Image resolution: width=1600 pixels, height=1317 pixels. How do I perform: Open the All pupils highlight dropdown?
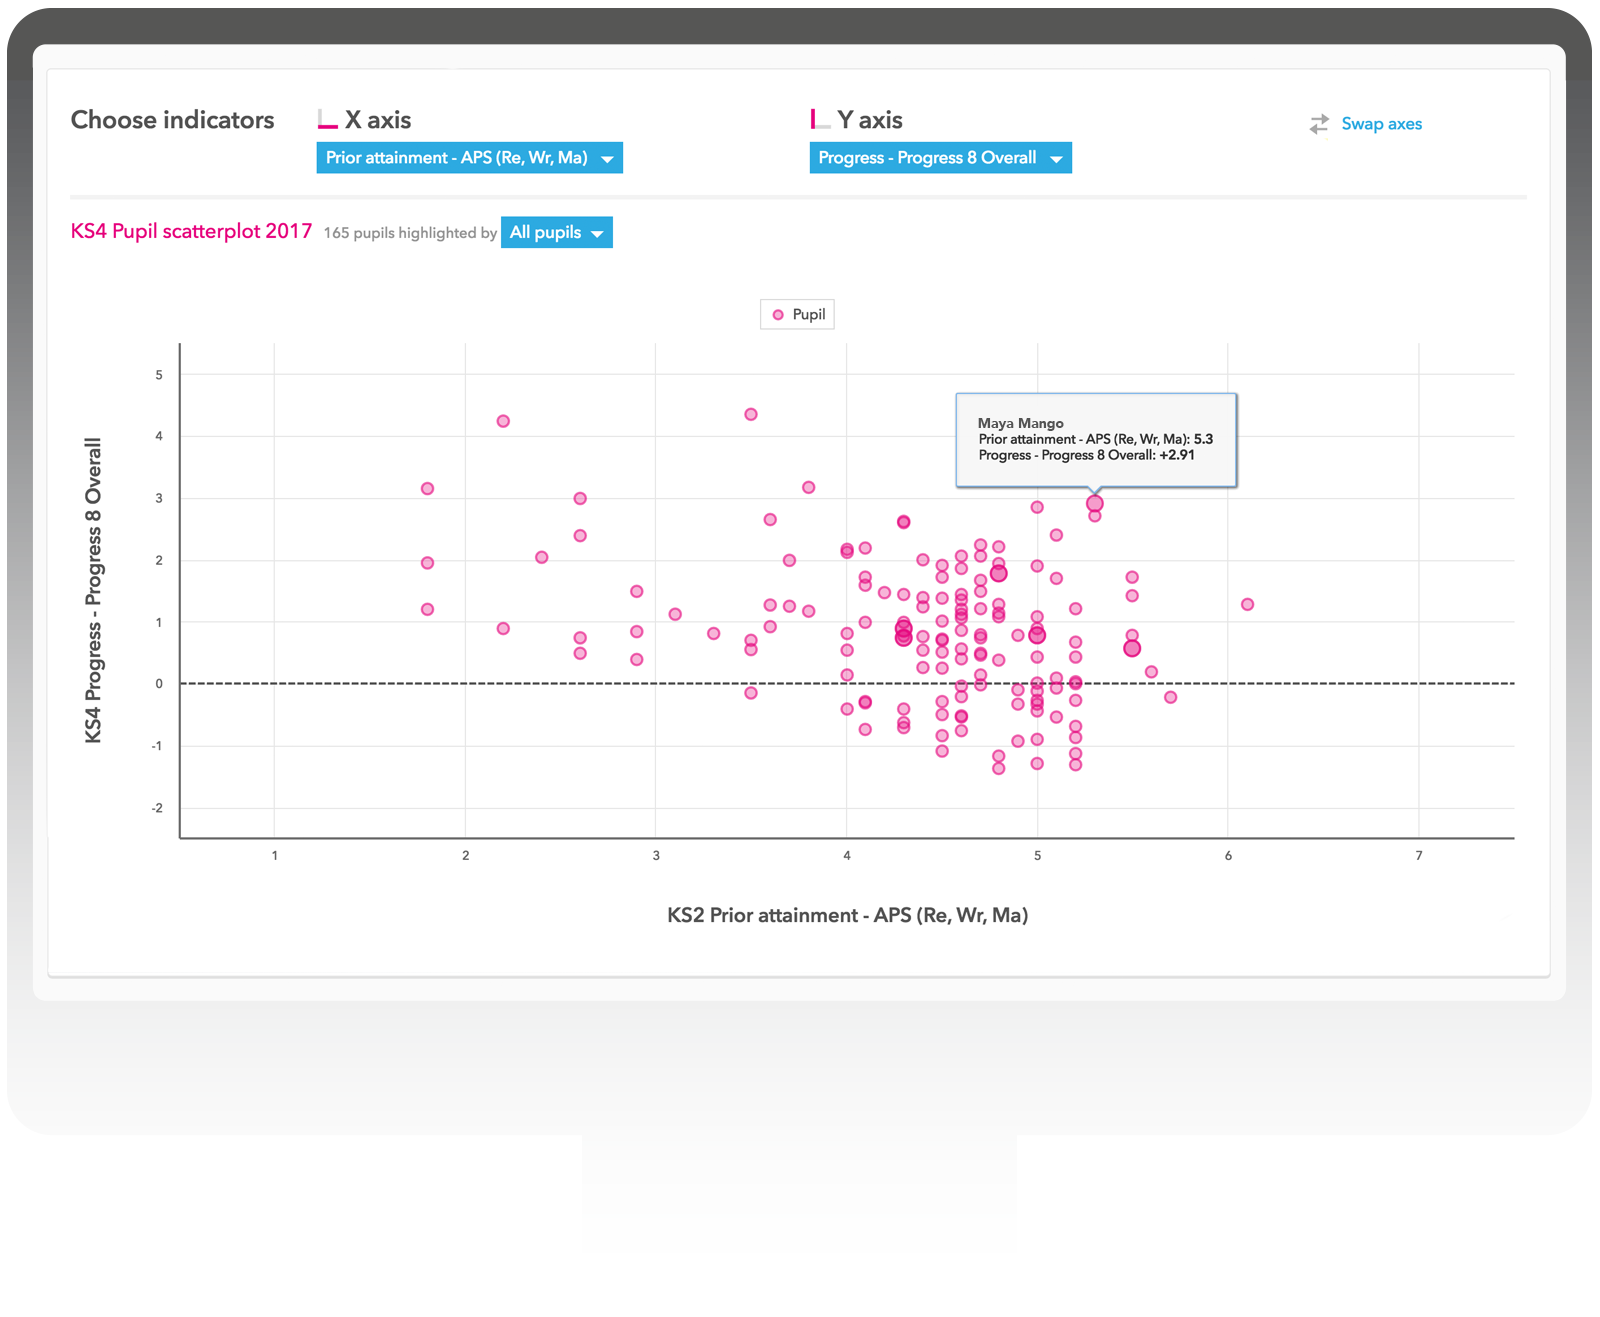point(556,233)
